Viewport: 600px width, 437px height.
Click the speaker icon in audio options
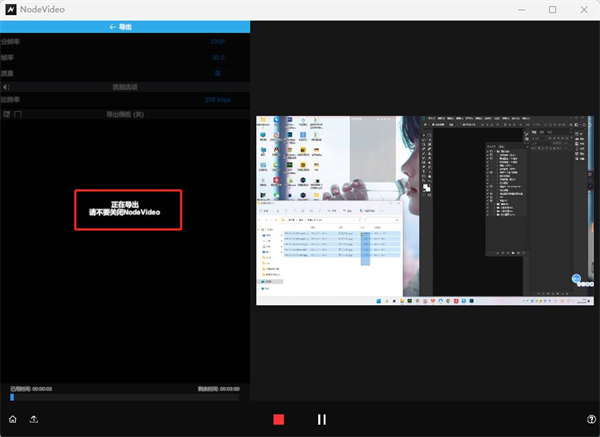tap(7, 87)
